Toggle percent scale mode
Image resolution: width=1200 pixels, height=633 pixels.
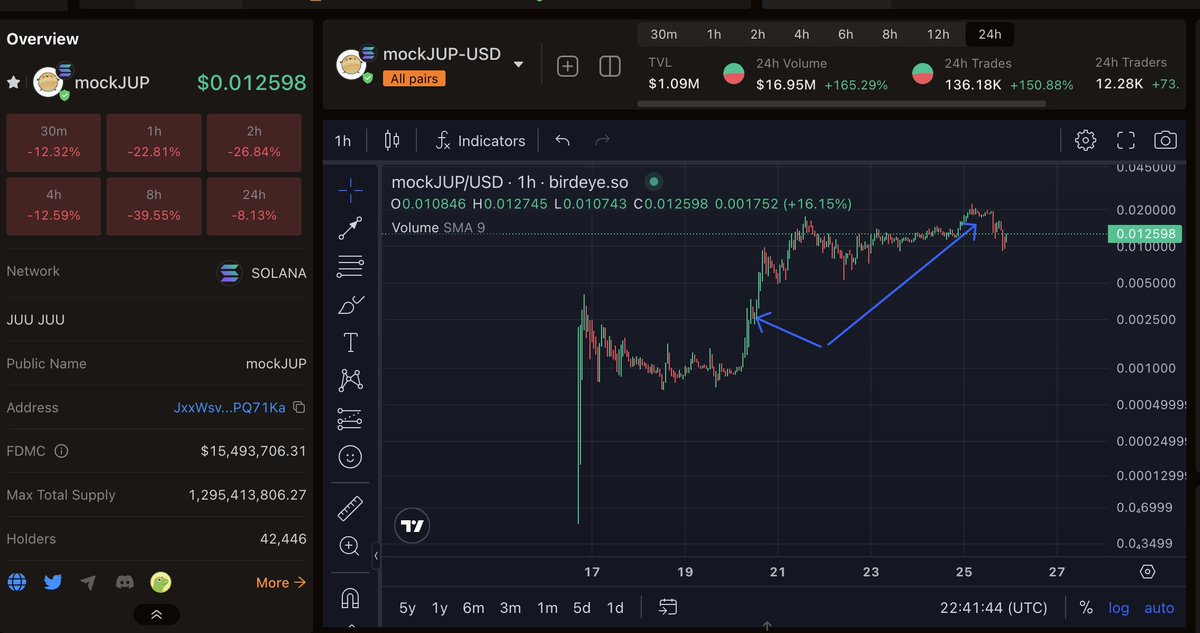click(x=1085, y=607)
